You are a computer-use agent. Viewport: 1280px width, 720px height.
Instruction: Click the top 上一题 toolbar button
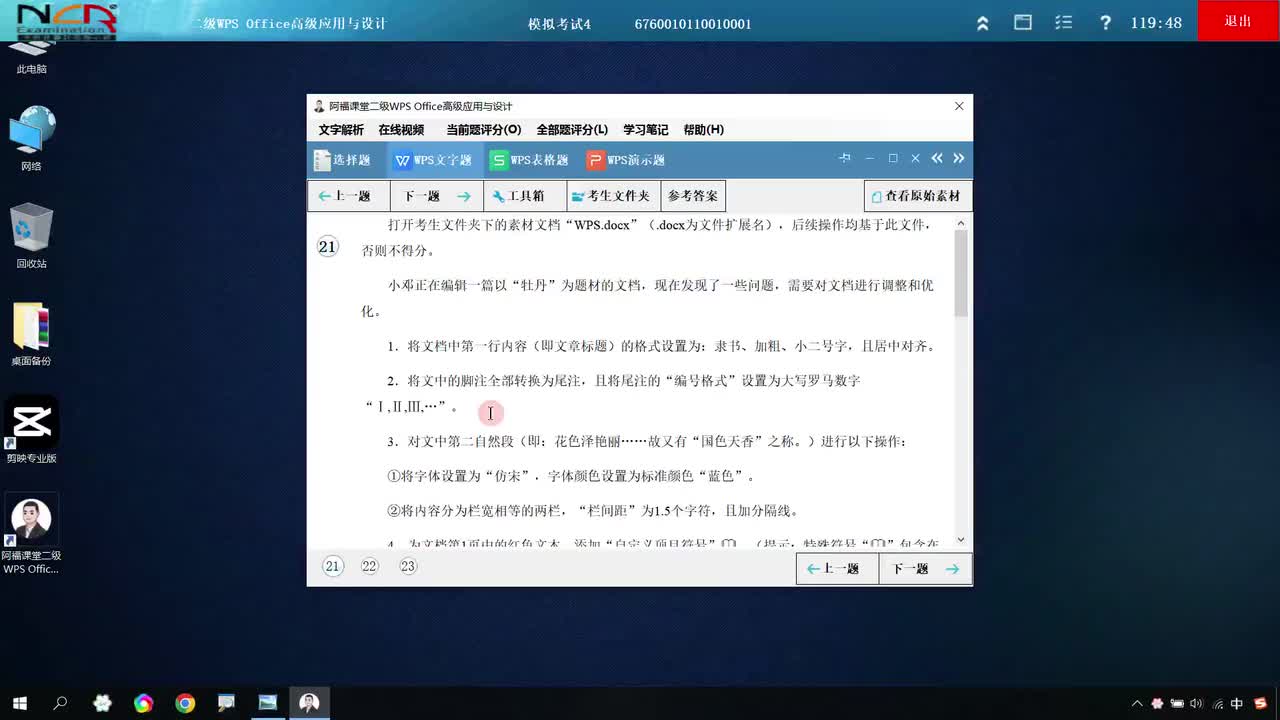[347, 196]
